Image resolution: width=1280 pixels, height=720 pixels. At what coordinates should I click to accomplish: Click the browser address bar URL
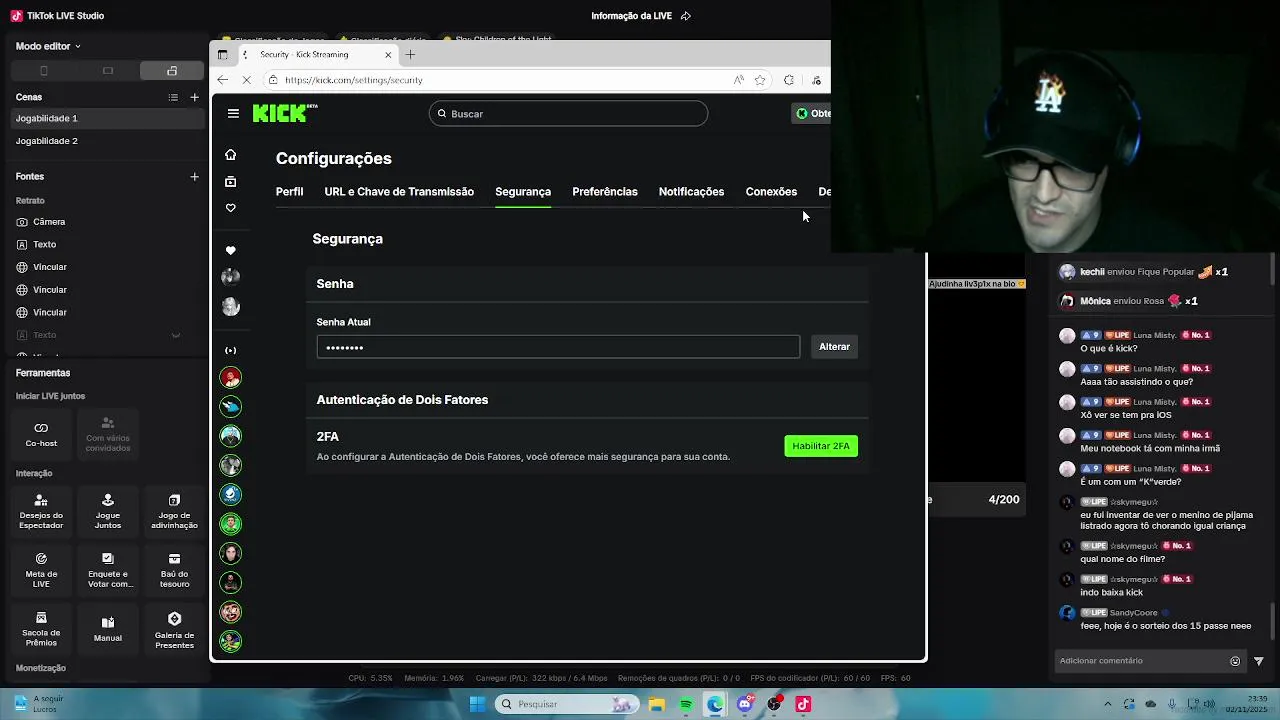click(x=353, y=80)
